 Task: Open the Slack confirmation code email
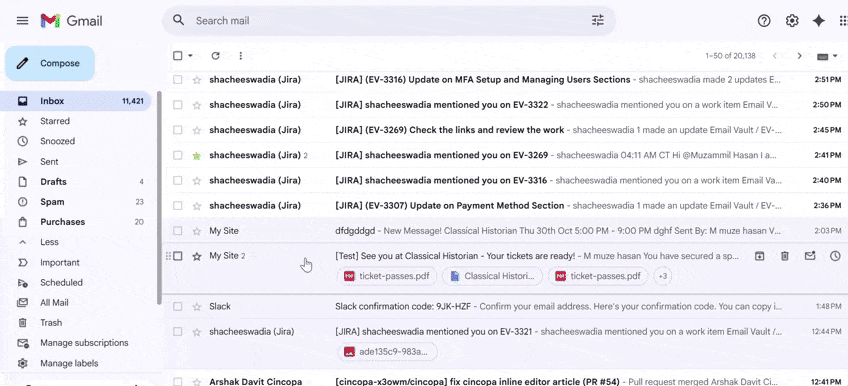click(506, 307)
